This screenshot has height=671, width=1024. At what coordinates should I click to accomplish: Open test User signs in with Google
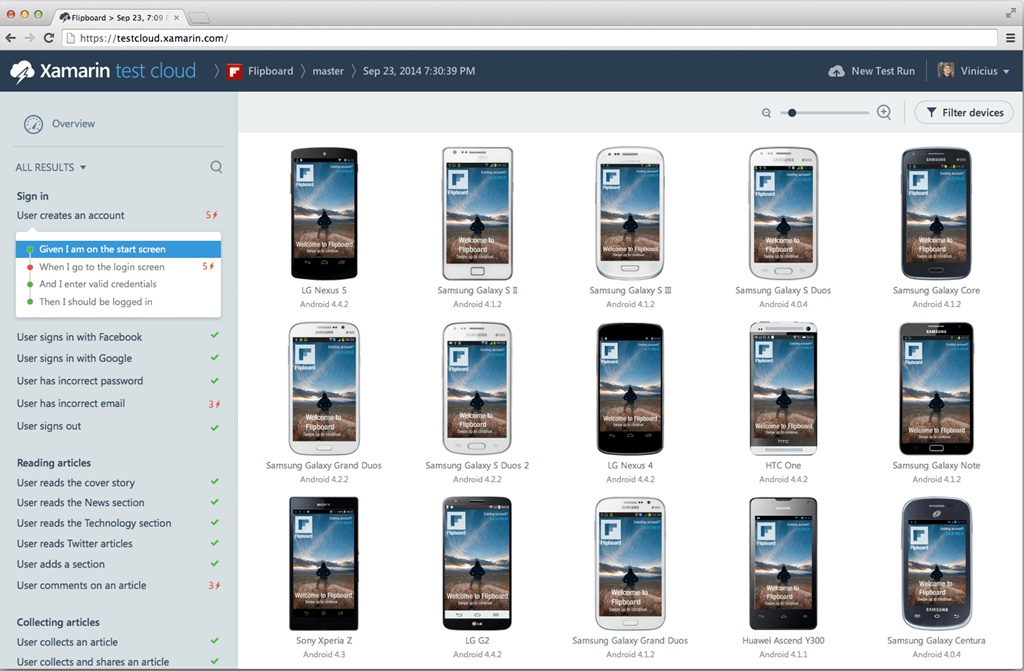[74, 358]
